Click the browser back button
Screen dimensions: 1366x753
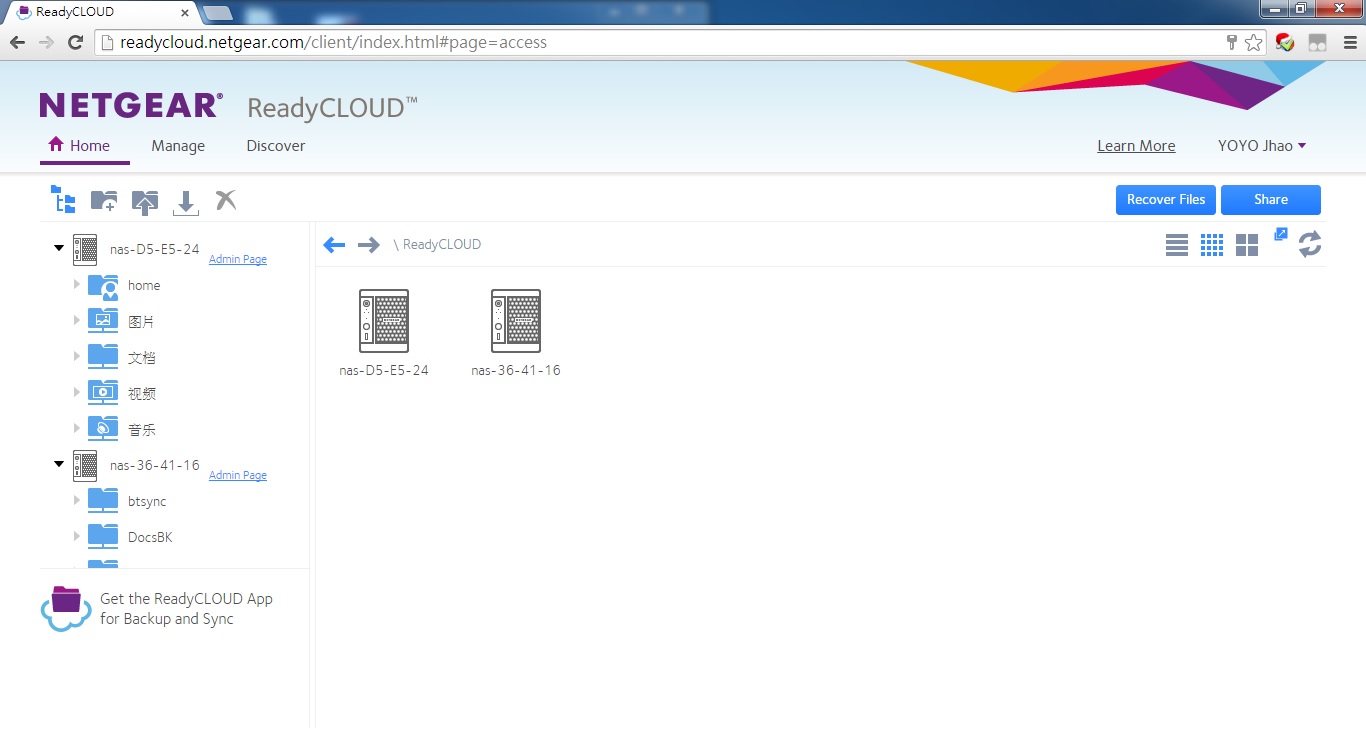[17, 42]
